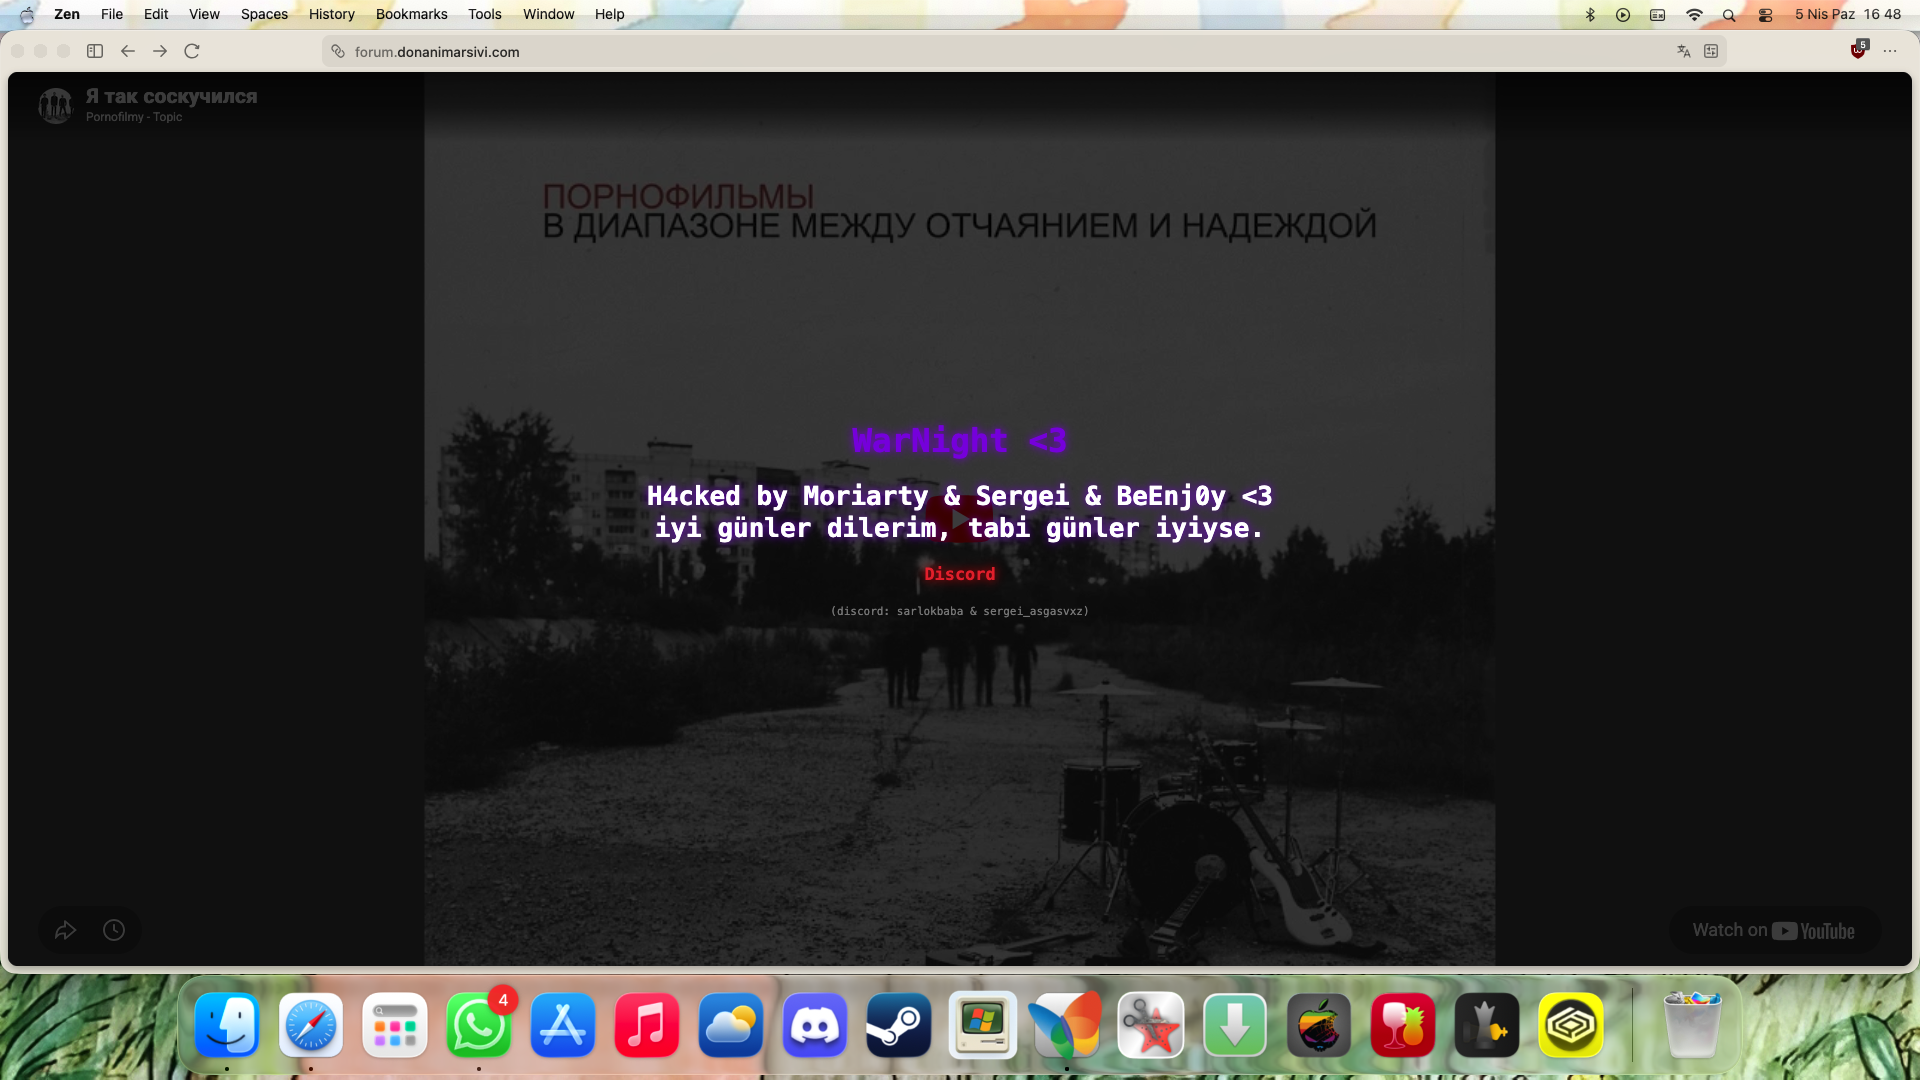Open the uBlock extension icon
The image size is (1920, 1080).
1859,50
